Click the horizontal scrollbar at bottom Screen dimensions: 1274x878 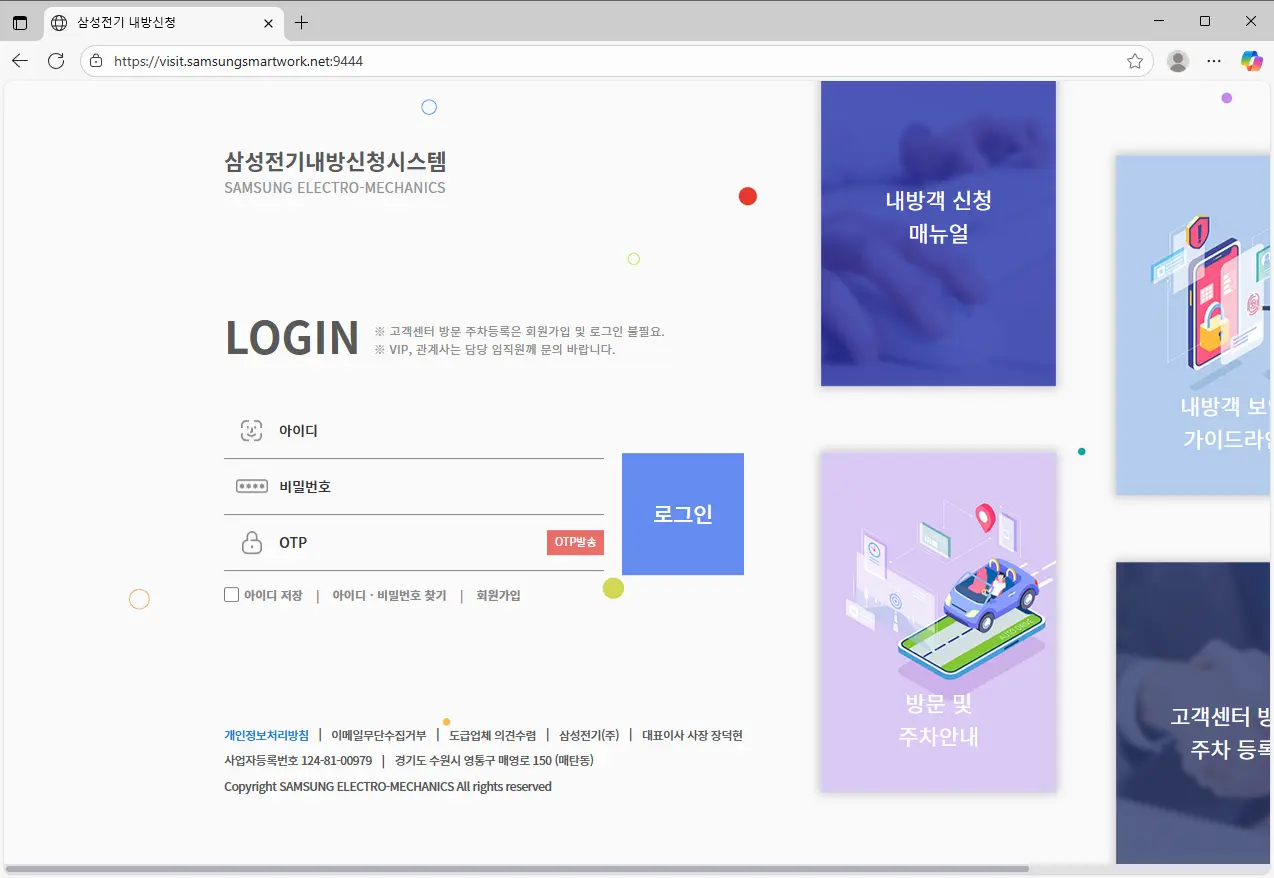[517, 869]
